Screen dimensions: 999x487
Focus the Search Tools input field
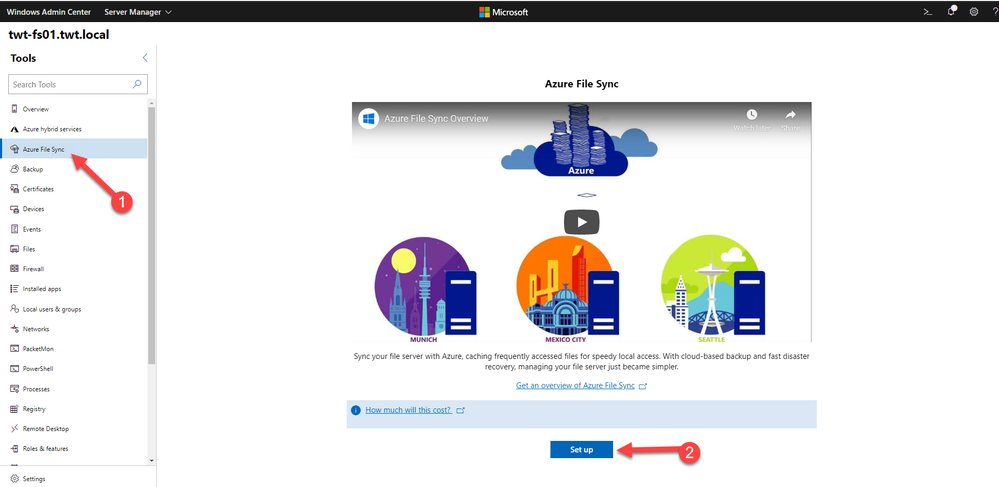(78, 84)
